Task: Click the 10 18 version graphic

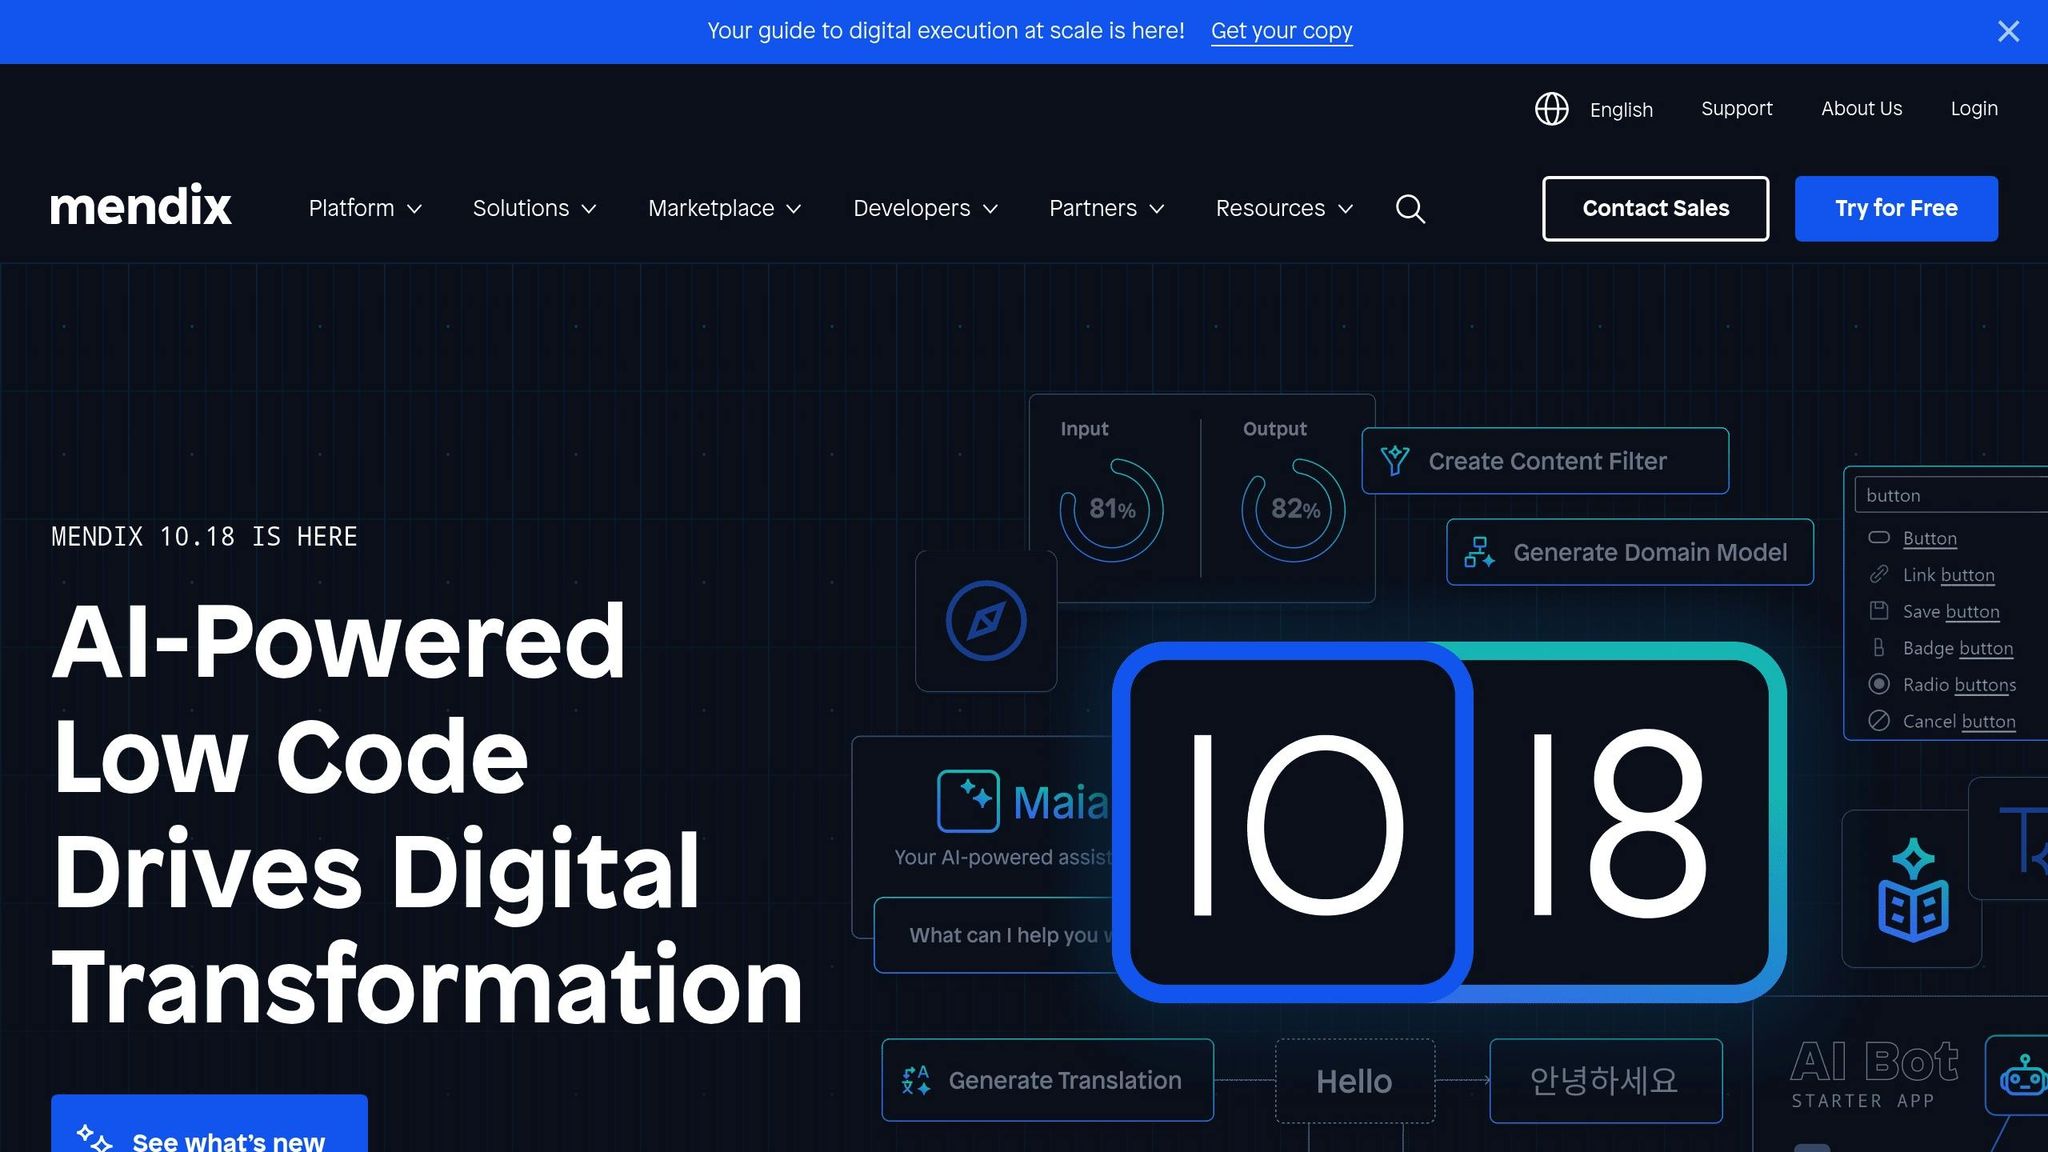Action: click(1449, 822)
